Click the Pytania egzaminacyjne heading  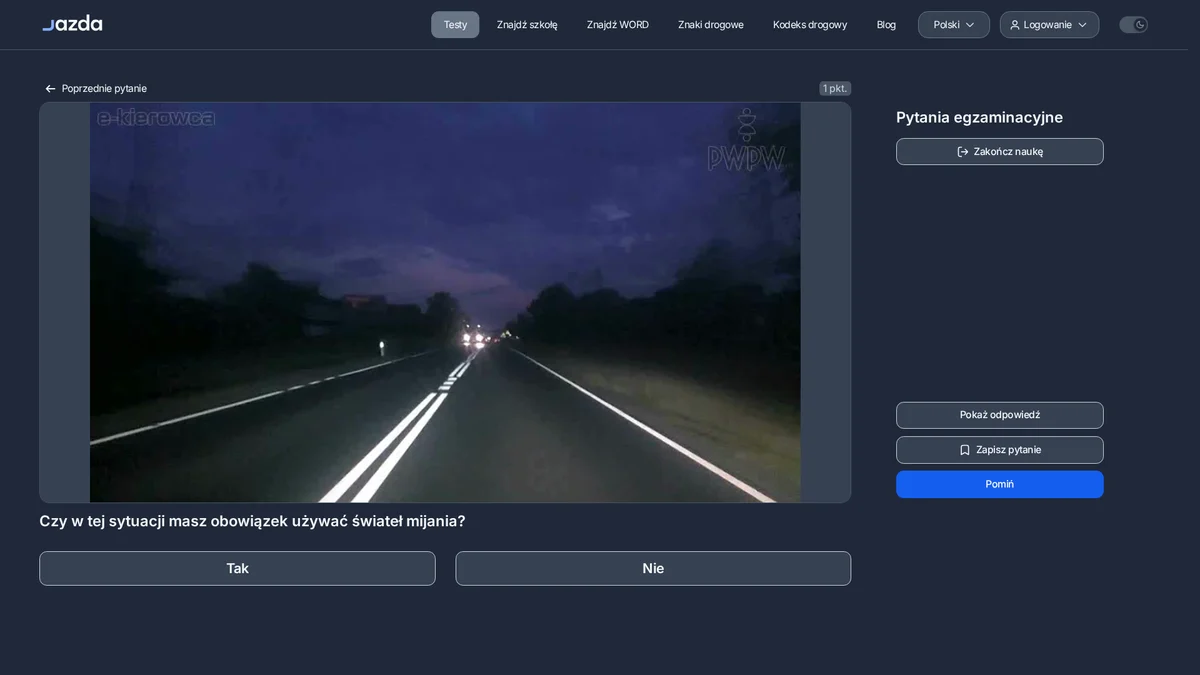coord(979,117)
